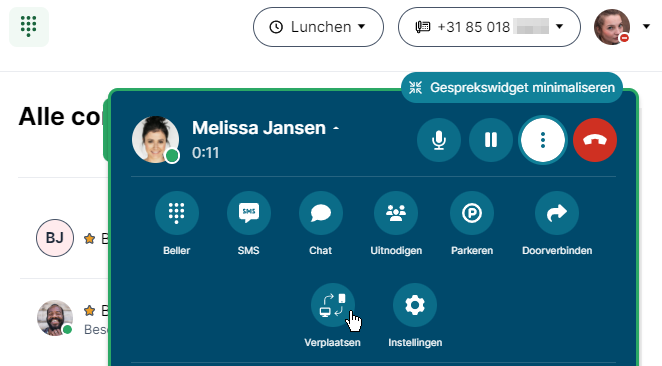
Task: Send an SMS from call widget
Action: [249, 213]
